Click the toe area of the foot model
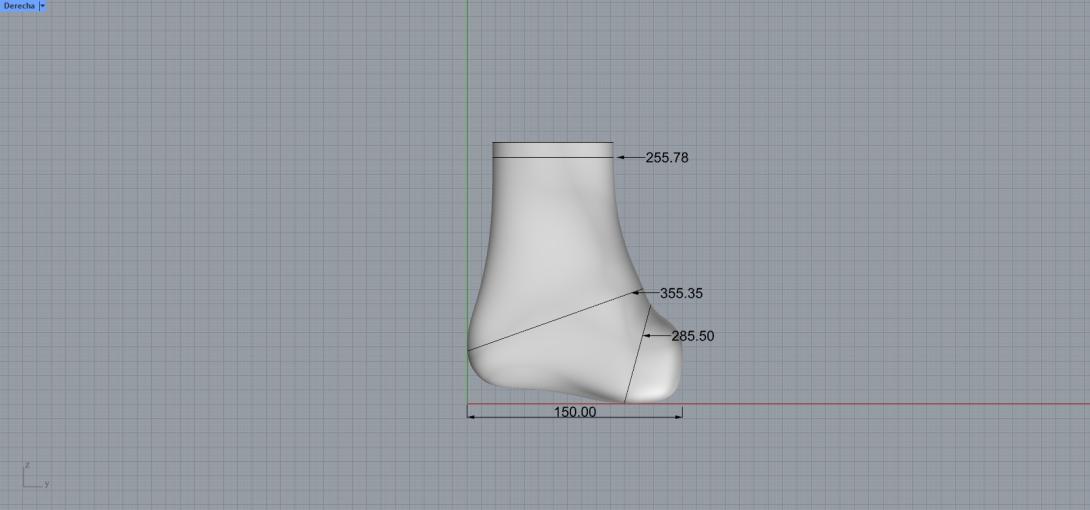 coord(660,378)
